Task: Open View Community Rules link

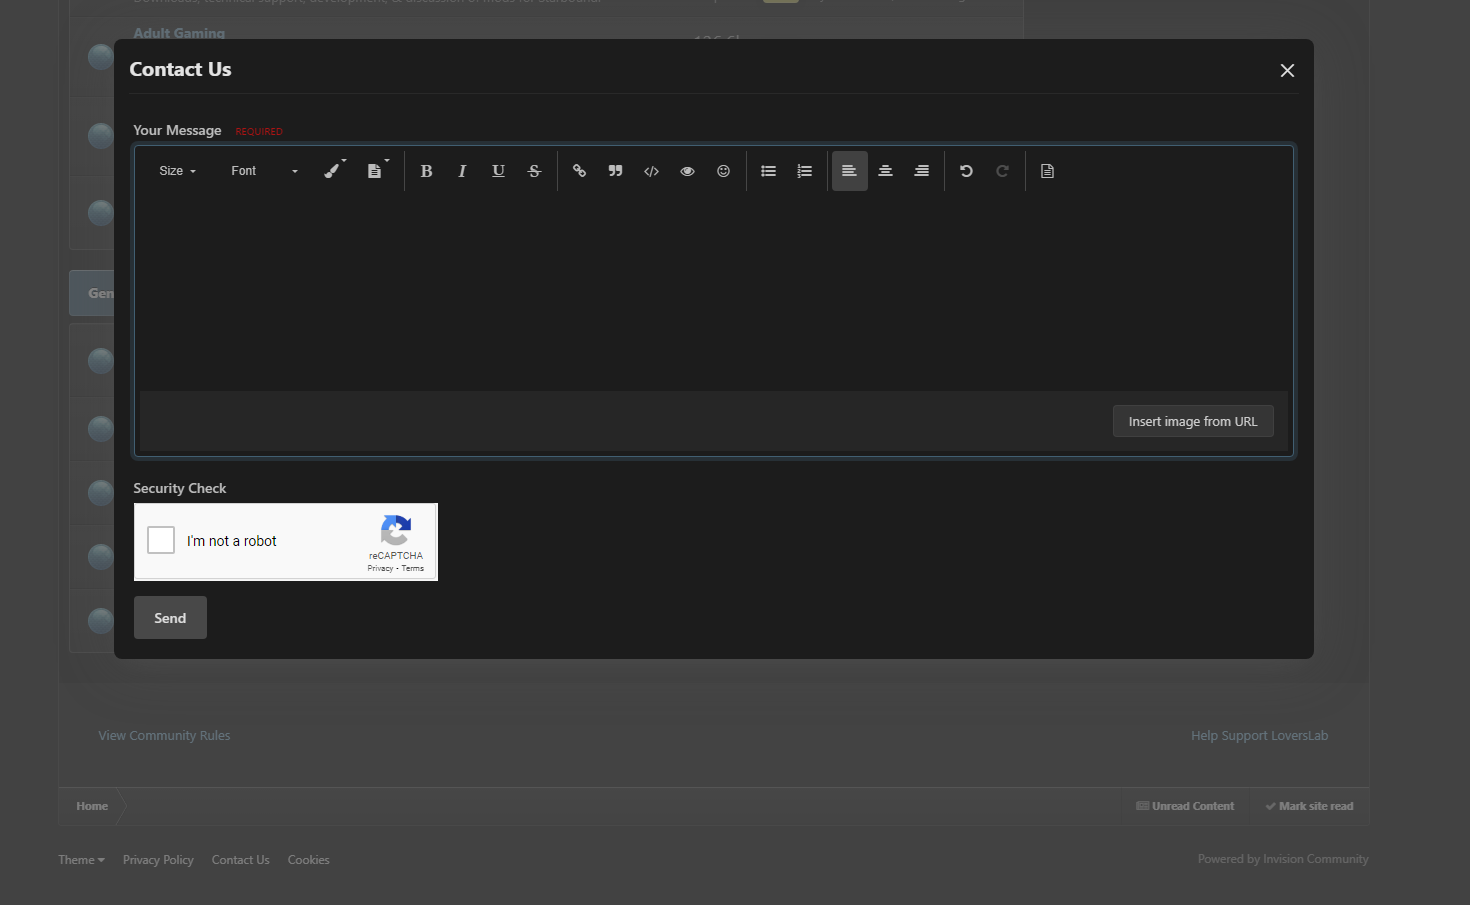Action: 164,735
